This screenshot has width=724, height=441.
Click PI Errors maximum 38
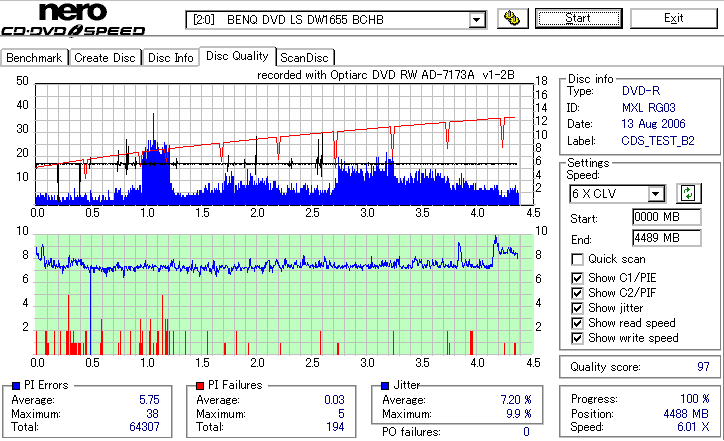coord(152,414)
